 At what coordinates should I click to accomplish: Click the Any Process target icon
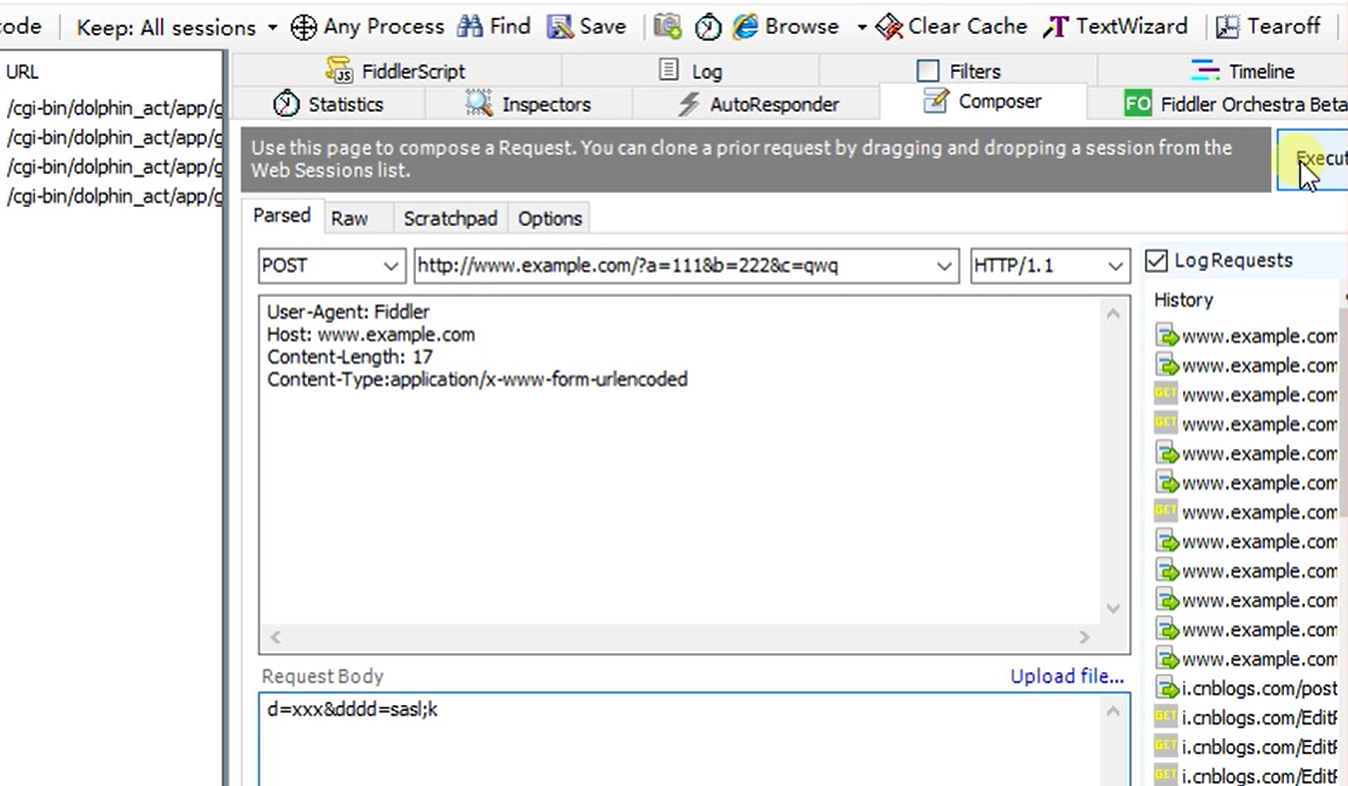click(303, 27)
